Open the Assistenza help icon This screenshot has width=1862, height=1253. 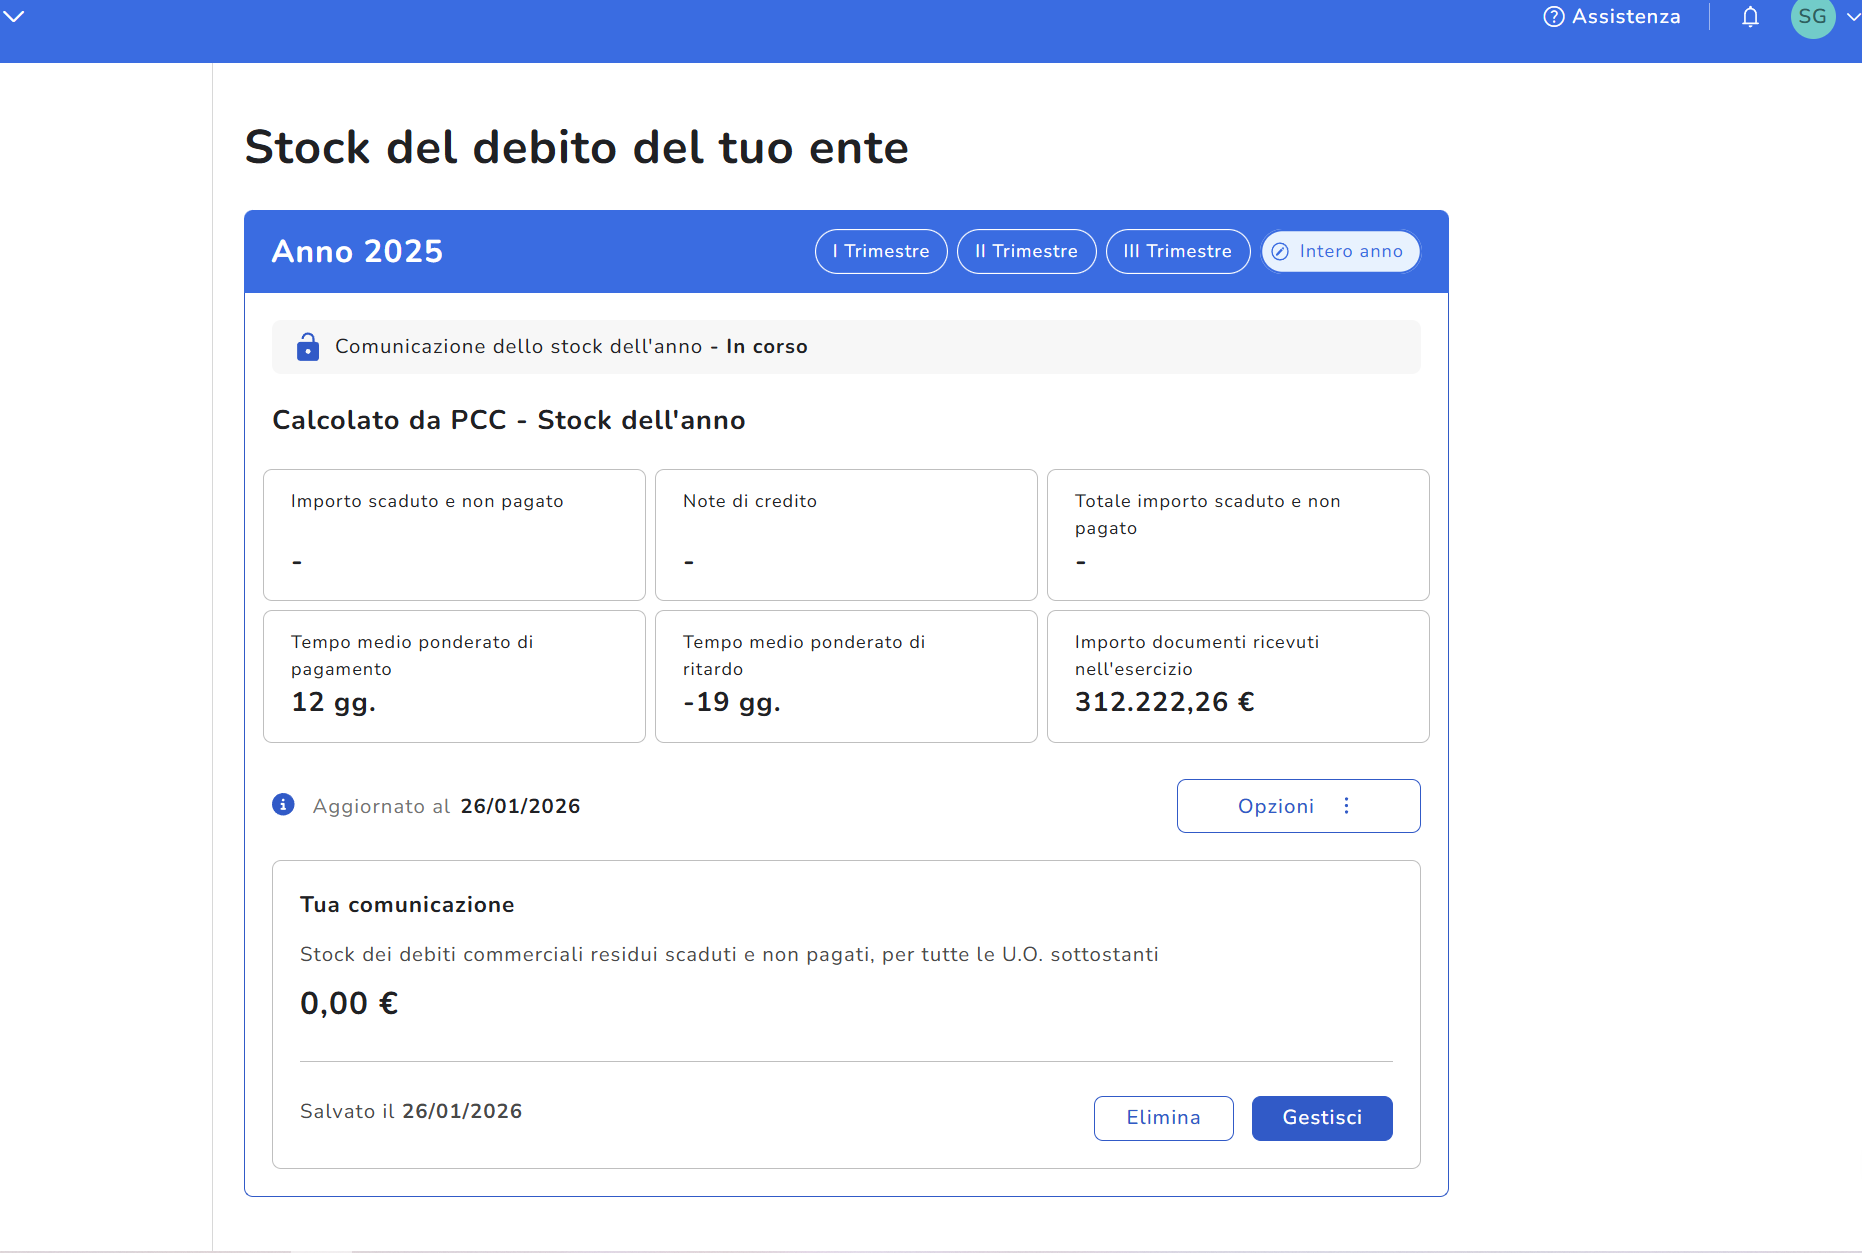1553,17
